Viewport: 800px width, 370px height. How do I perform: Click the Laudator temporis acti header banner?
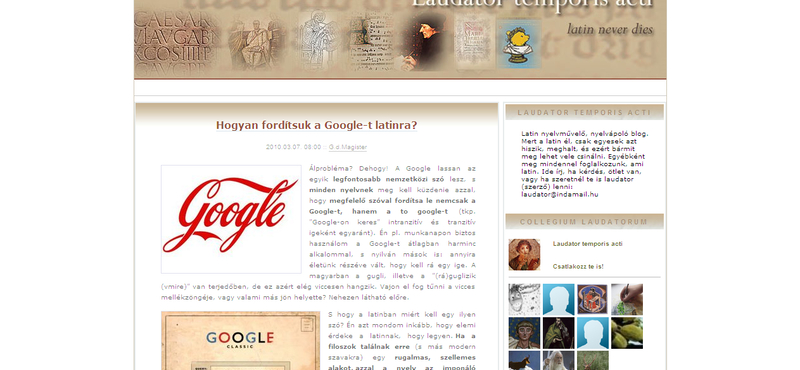(400, 39)
